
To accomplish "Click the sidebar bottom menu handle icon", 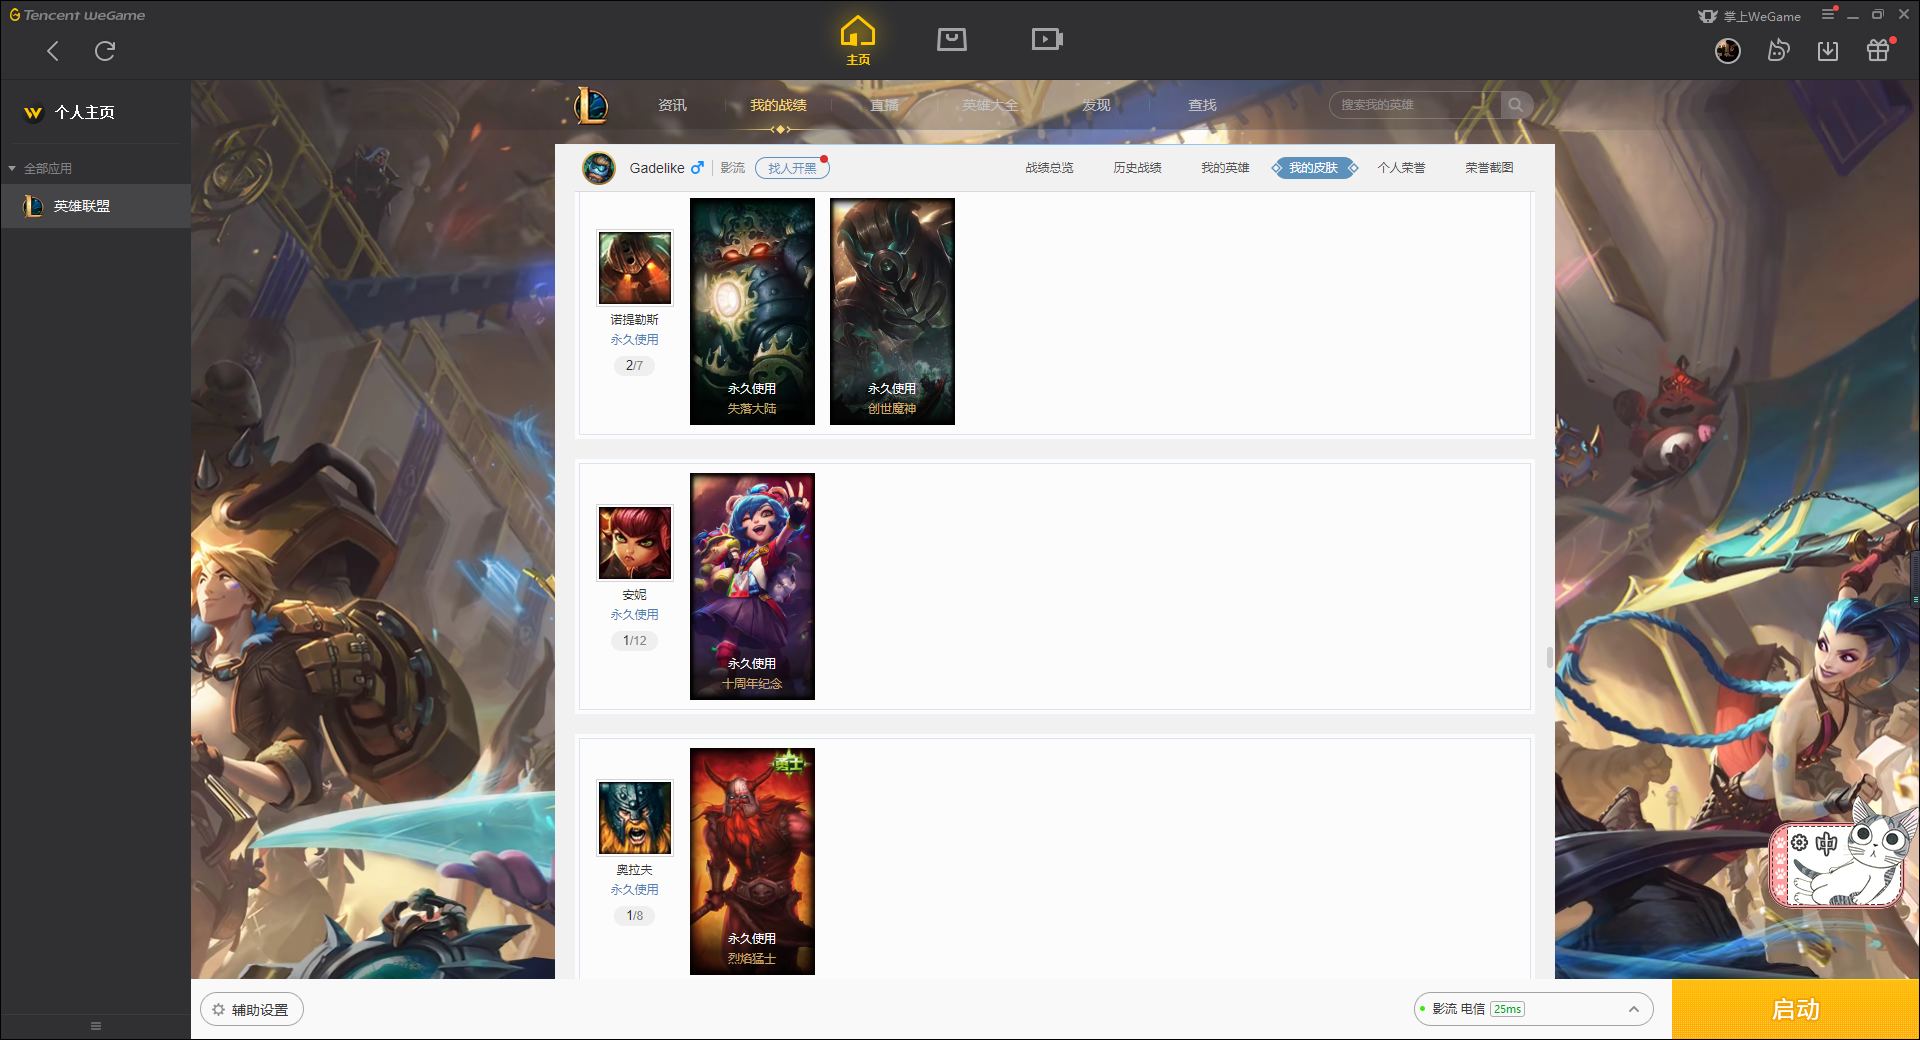I will tap(96, 1026).
